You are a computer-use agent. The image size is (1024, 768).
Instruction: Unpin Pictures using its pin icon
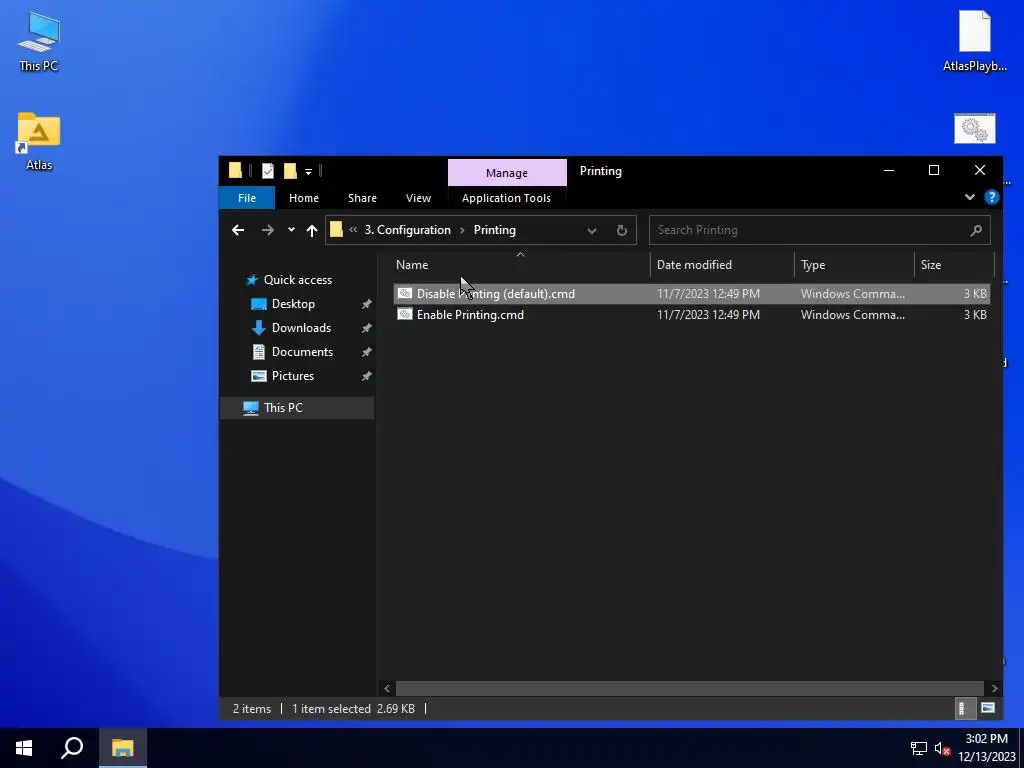pyautogui.click(x=366, y=377)
